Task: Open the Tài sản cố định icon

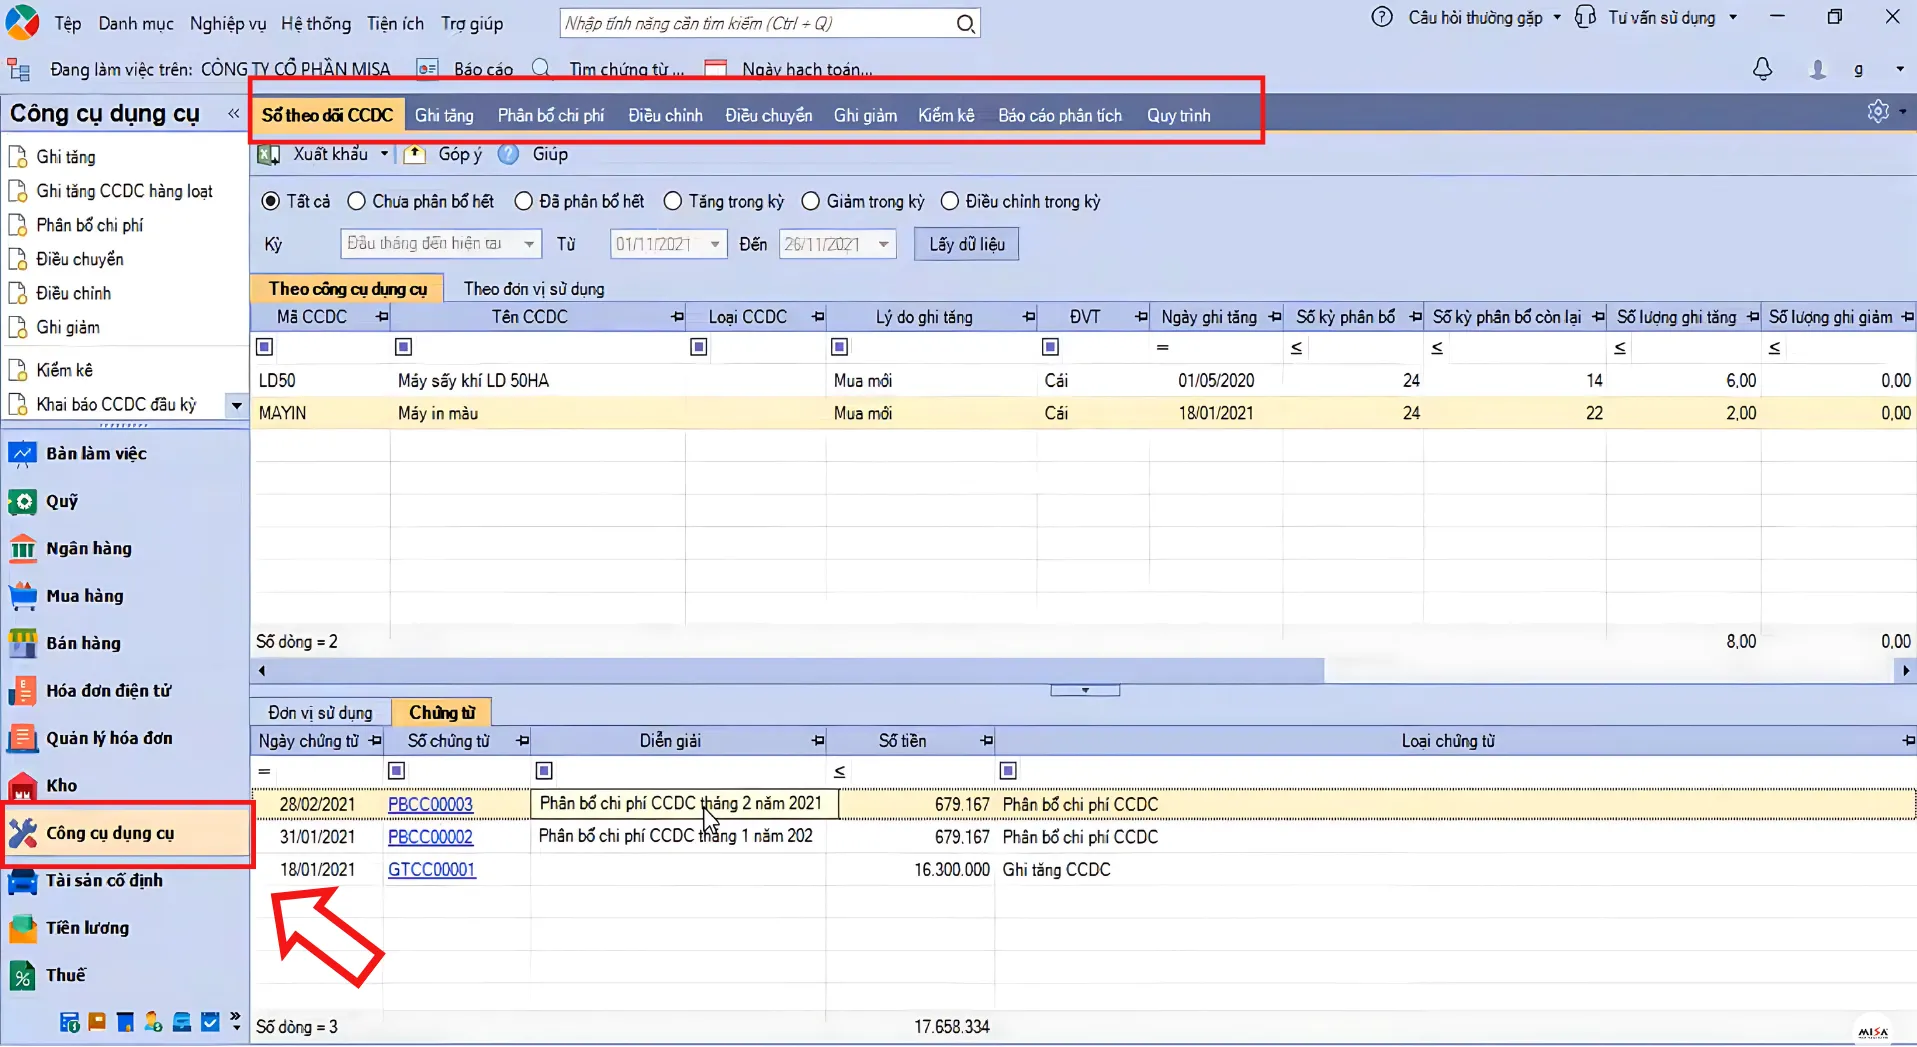Action: (22, 881)
